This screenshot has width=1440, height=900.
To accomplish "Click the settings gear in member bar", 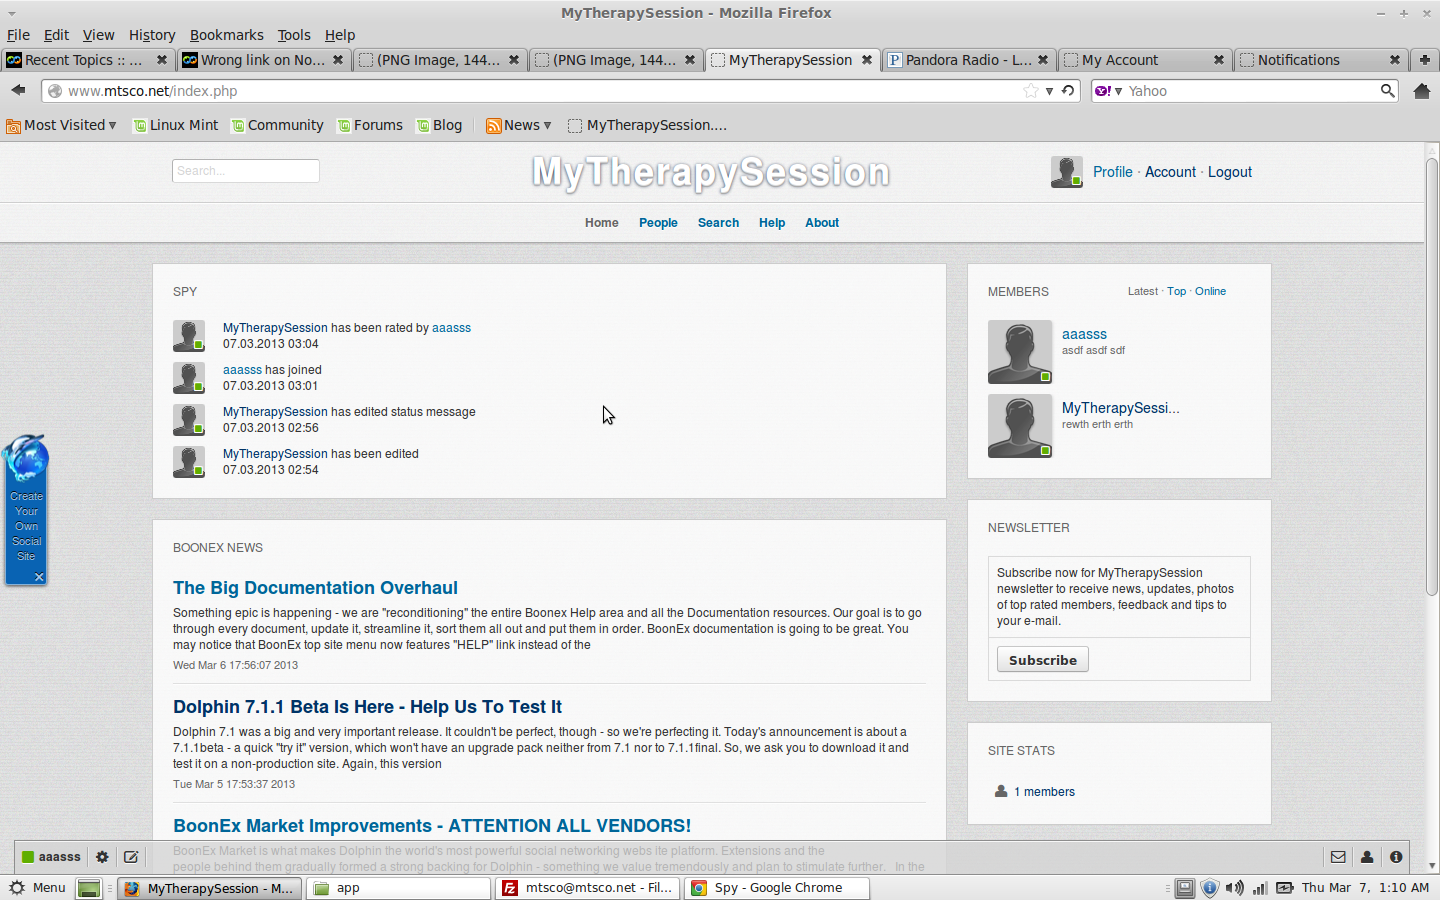I will pyautogui.click(x=102, y=857).
